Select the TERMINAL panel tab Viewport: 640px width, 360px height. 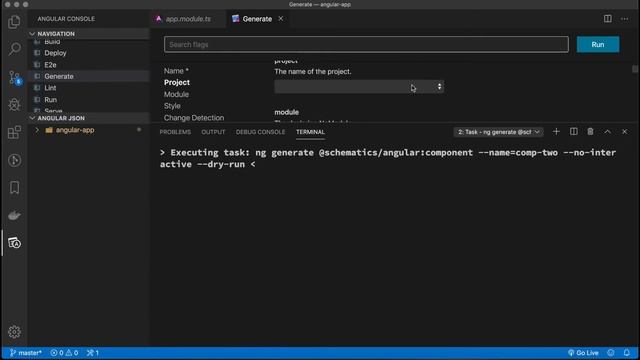(310, 132)
